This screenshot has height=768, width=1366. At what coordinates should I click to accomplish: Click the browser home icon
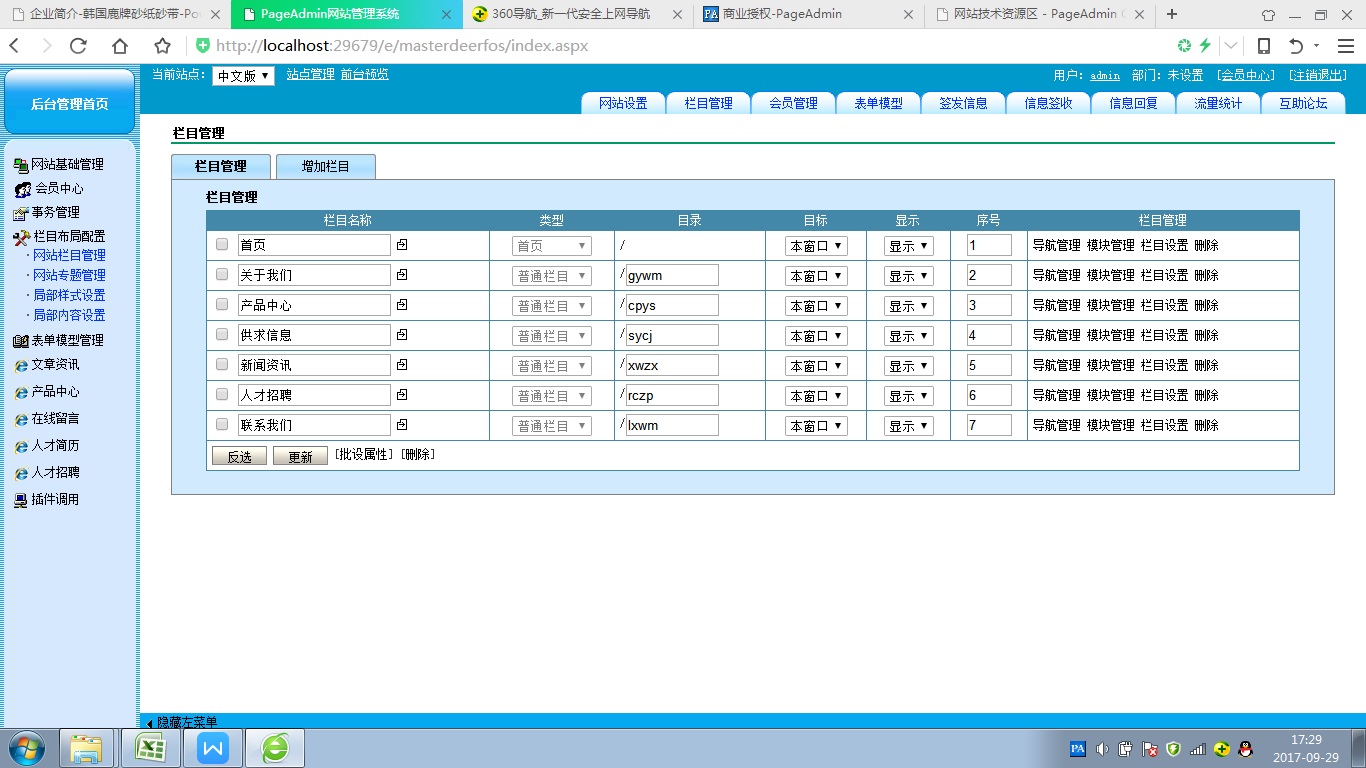[120, 46]
